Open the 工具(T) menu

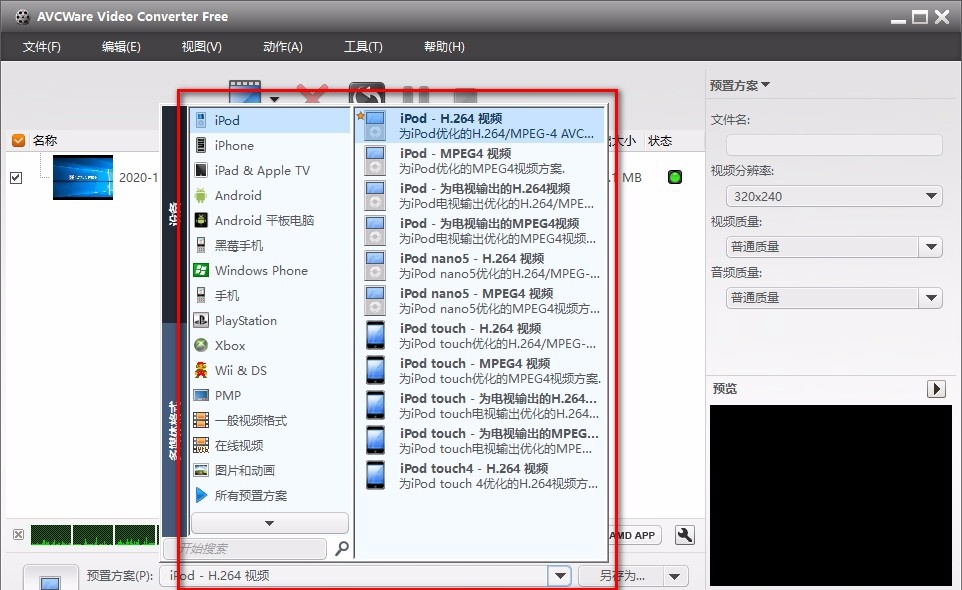[363, 47]
